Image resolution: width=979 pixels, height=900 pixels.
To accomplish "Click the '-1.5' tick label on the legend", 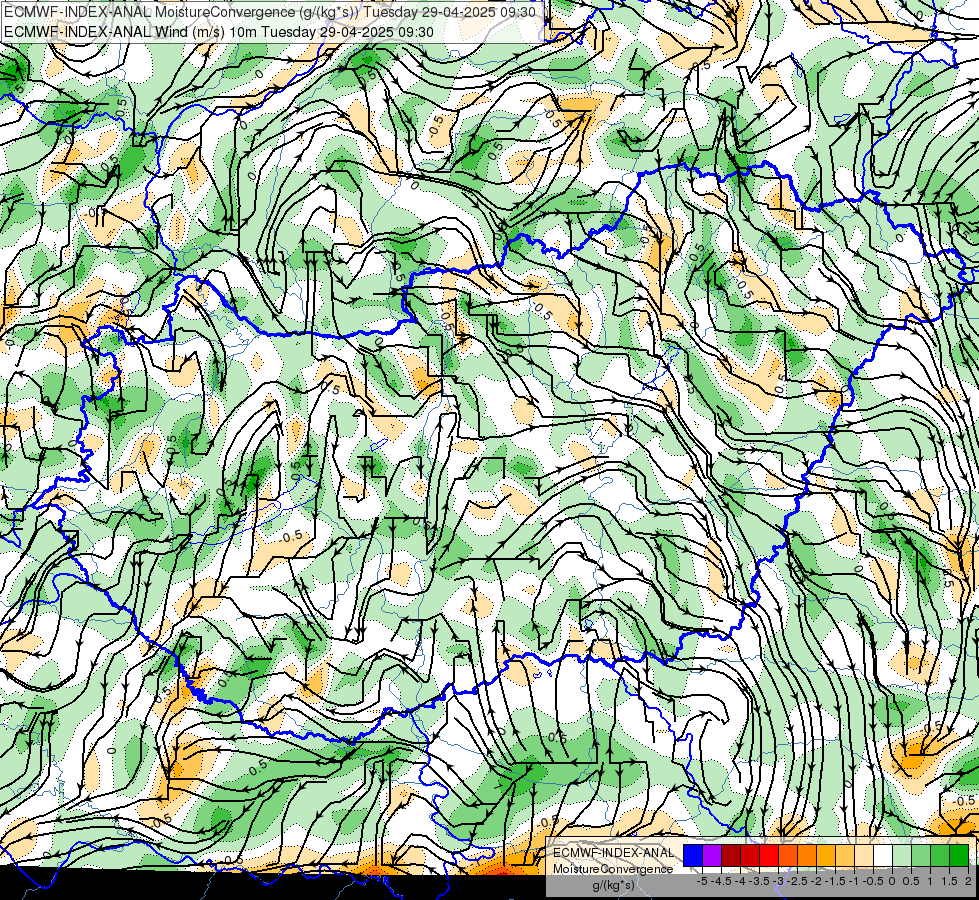I will pyautogui.click(x=835, y=881).
